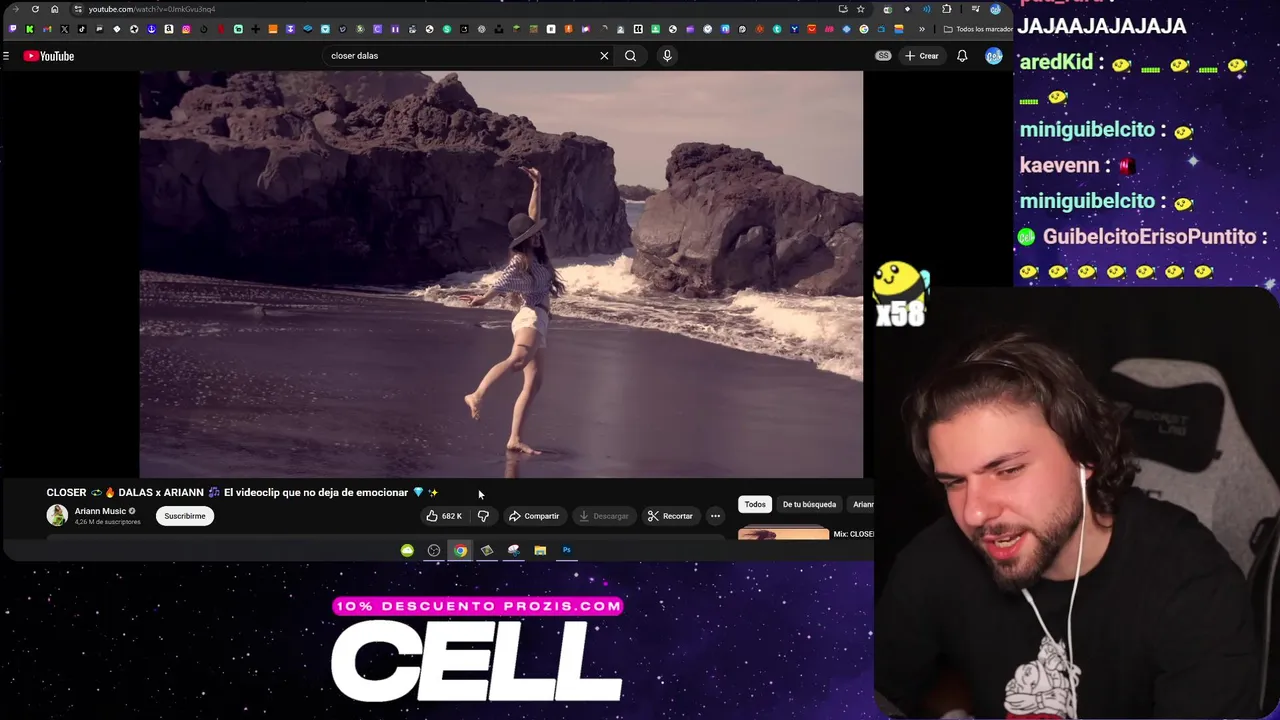Click the '4,26 M de suscriptores' text
1280x720 pixels.
[107, 522]
